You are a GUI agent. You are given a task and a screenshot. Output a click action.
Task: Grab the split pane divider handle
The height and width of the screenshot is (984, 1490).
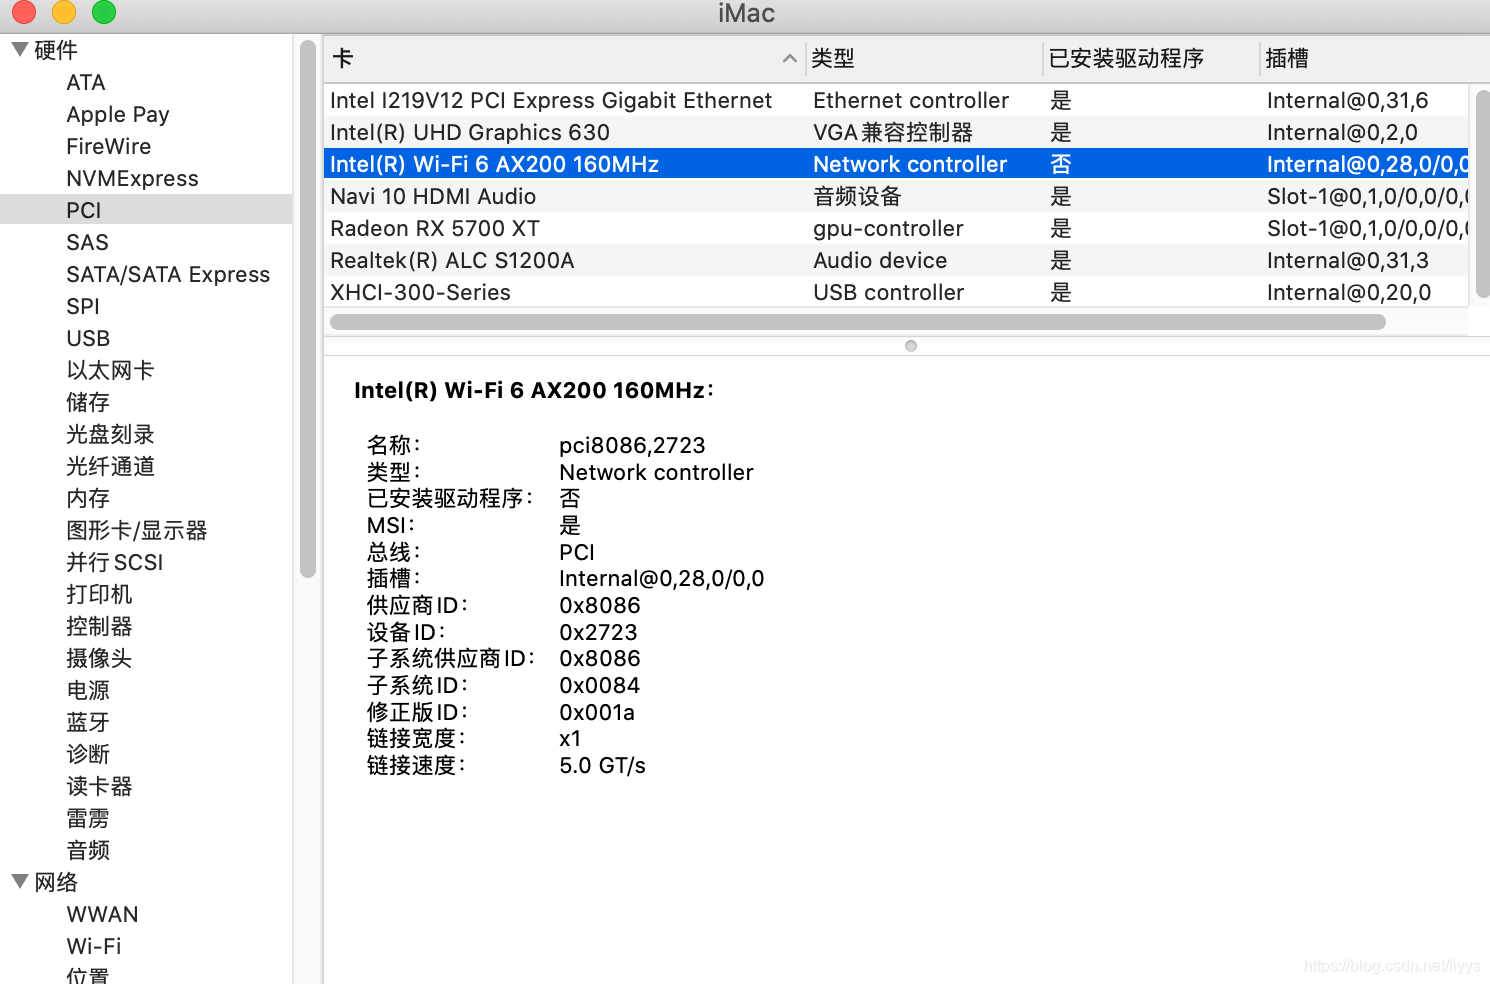[x=911, y=346]
